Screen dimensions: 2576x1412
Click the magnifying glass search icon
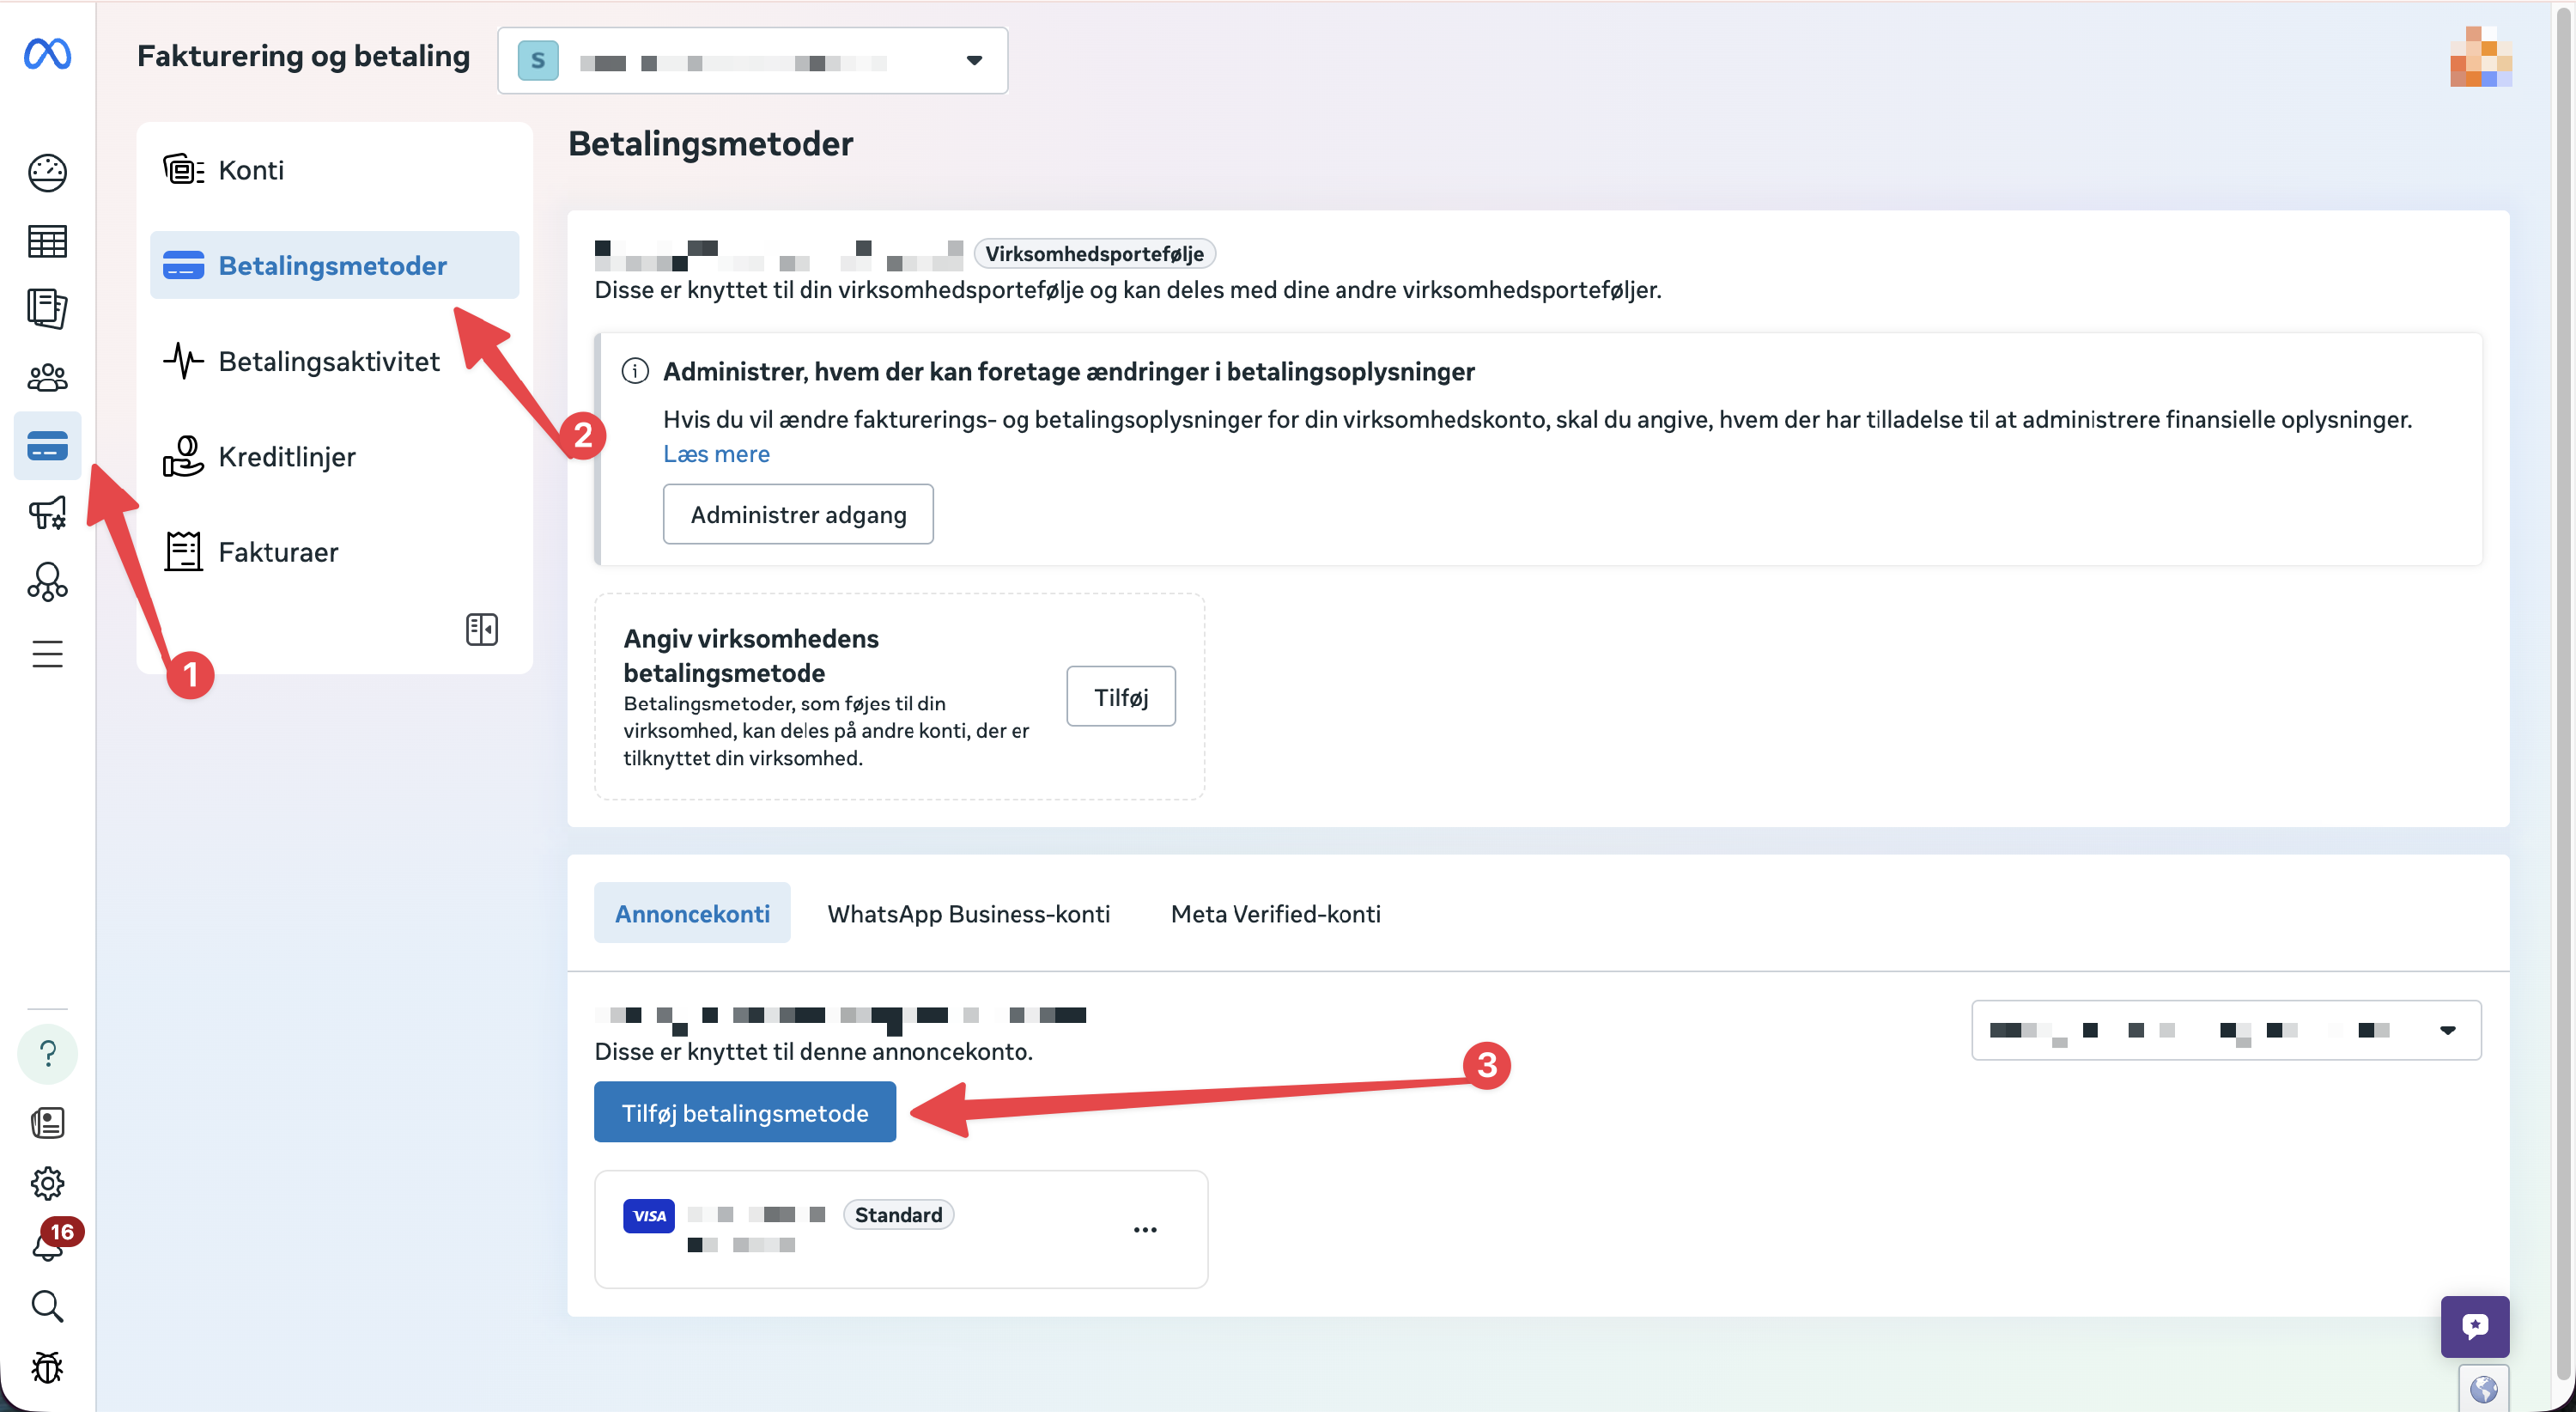pos(47,1306)
